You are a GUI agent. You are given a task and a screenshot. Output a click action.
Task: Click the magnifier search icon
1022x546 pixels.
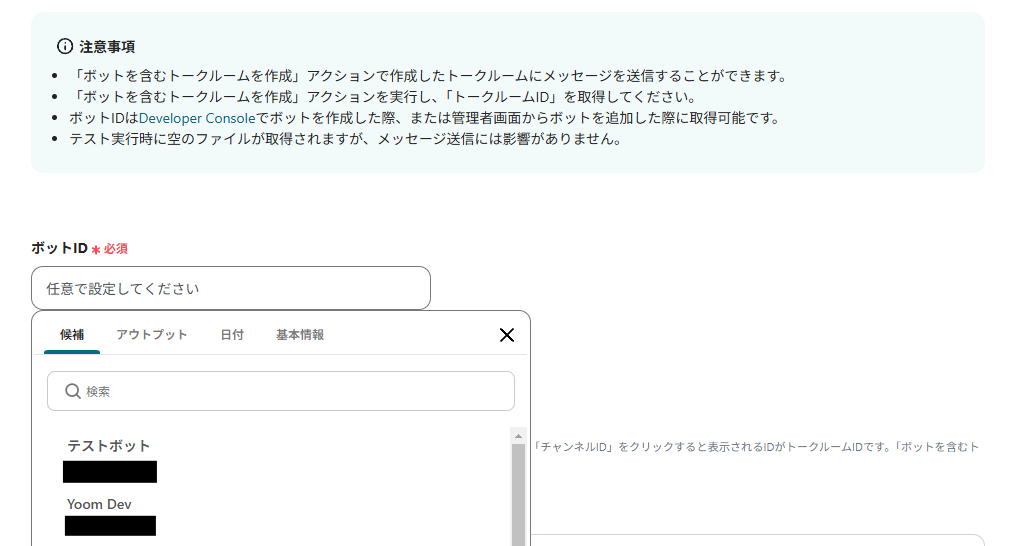click(x=73, y=391)
